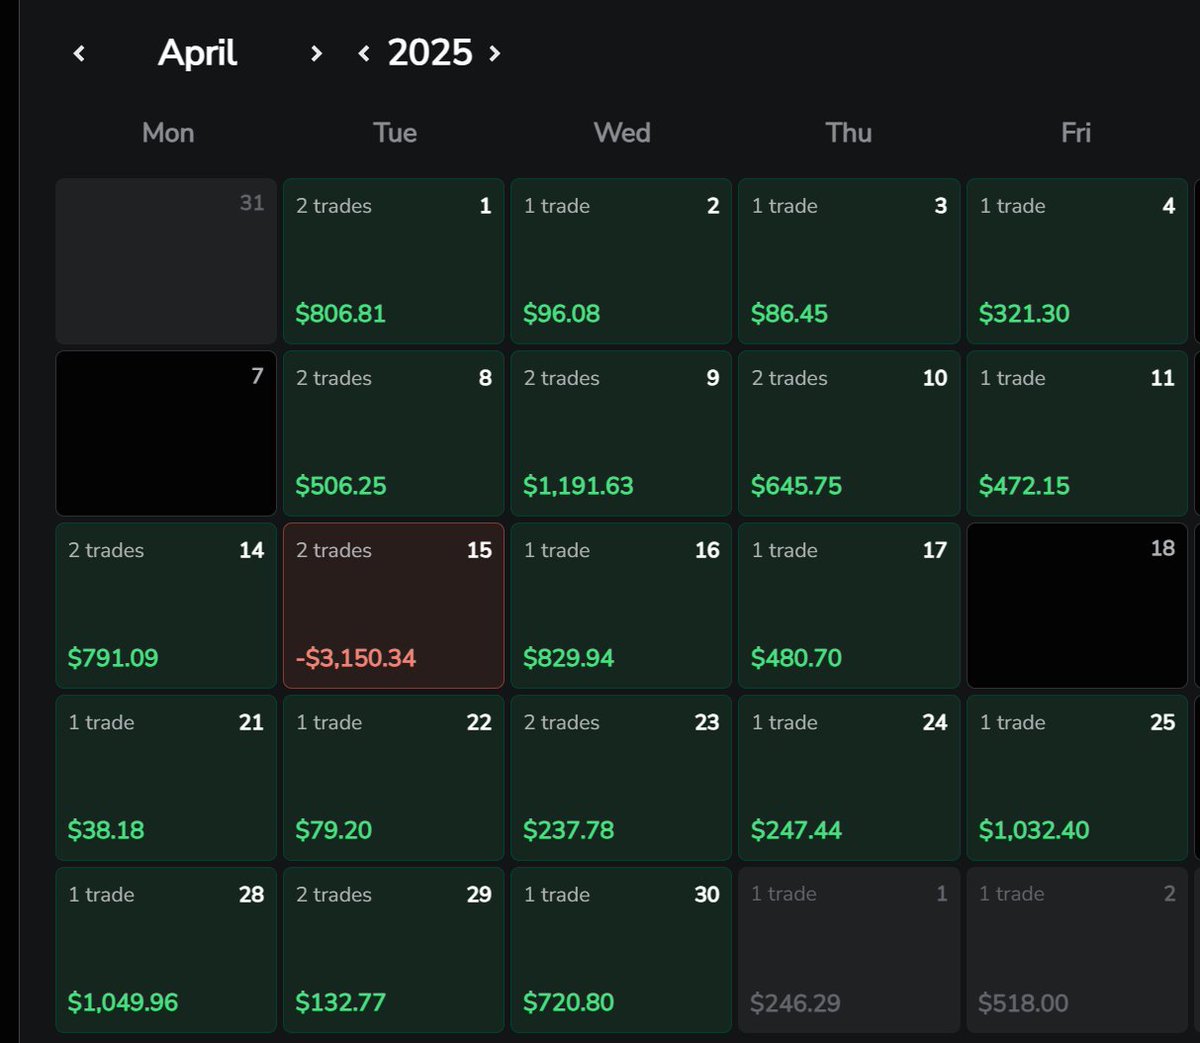
Task: Click the 2025 year label
Action: coord(430,53)
